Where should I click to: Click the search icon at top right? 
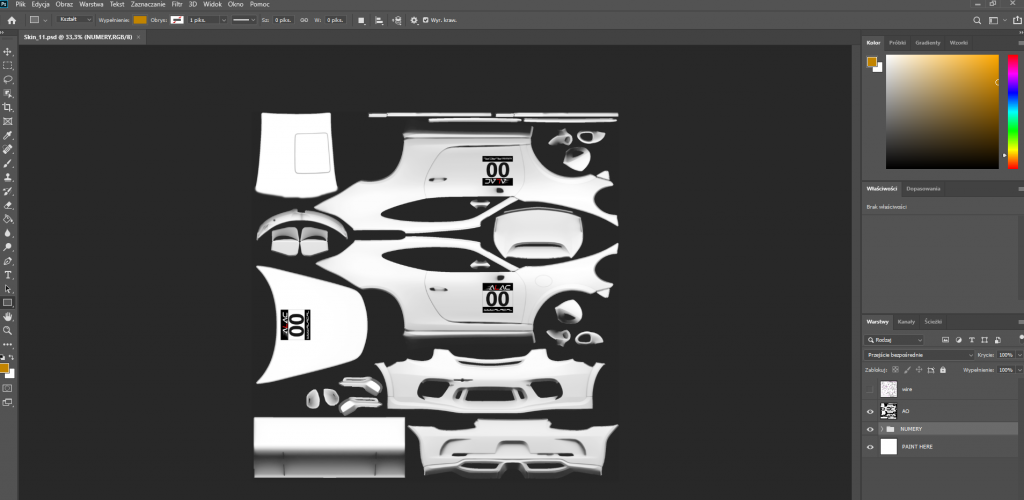point(977,20)
